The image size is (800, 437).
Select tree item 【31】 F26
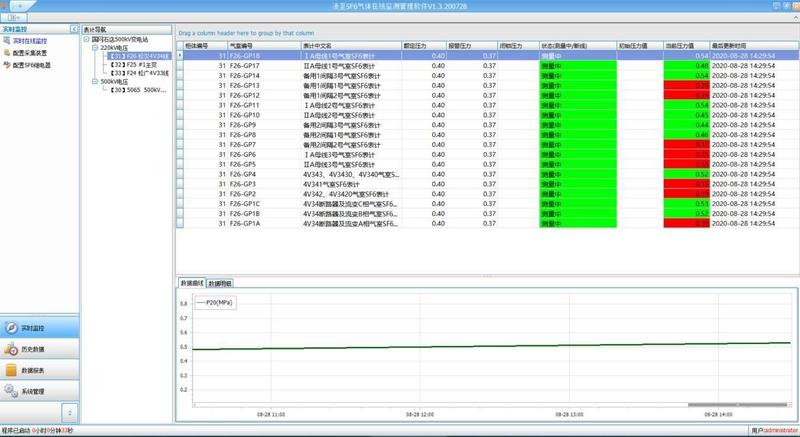pos(139,56)
